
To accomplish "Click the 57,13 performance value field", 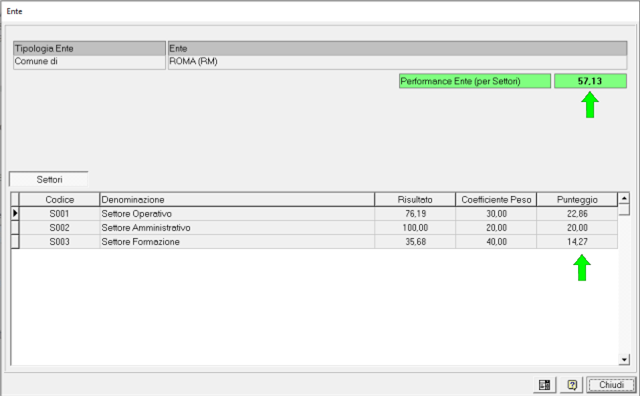I will (x=590, y=81).
